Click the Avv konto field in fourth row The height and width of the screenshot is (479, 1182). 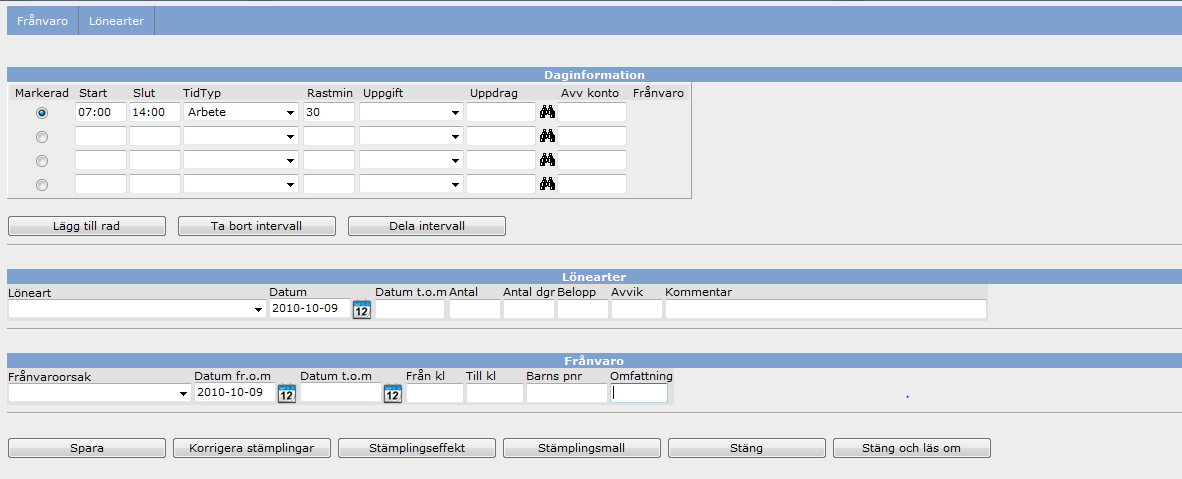point(592,184)
